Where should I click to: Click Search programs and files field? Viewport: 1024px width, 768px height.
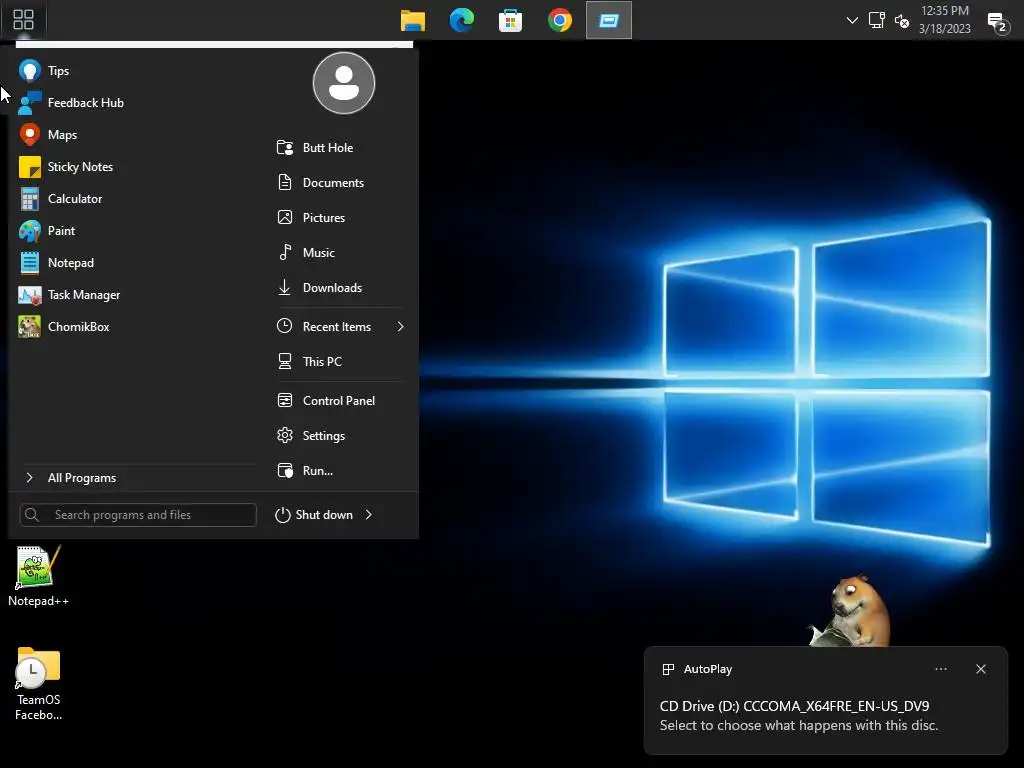click(x=138, y=515)
